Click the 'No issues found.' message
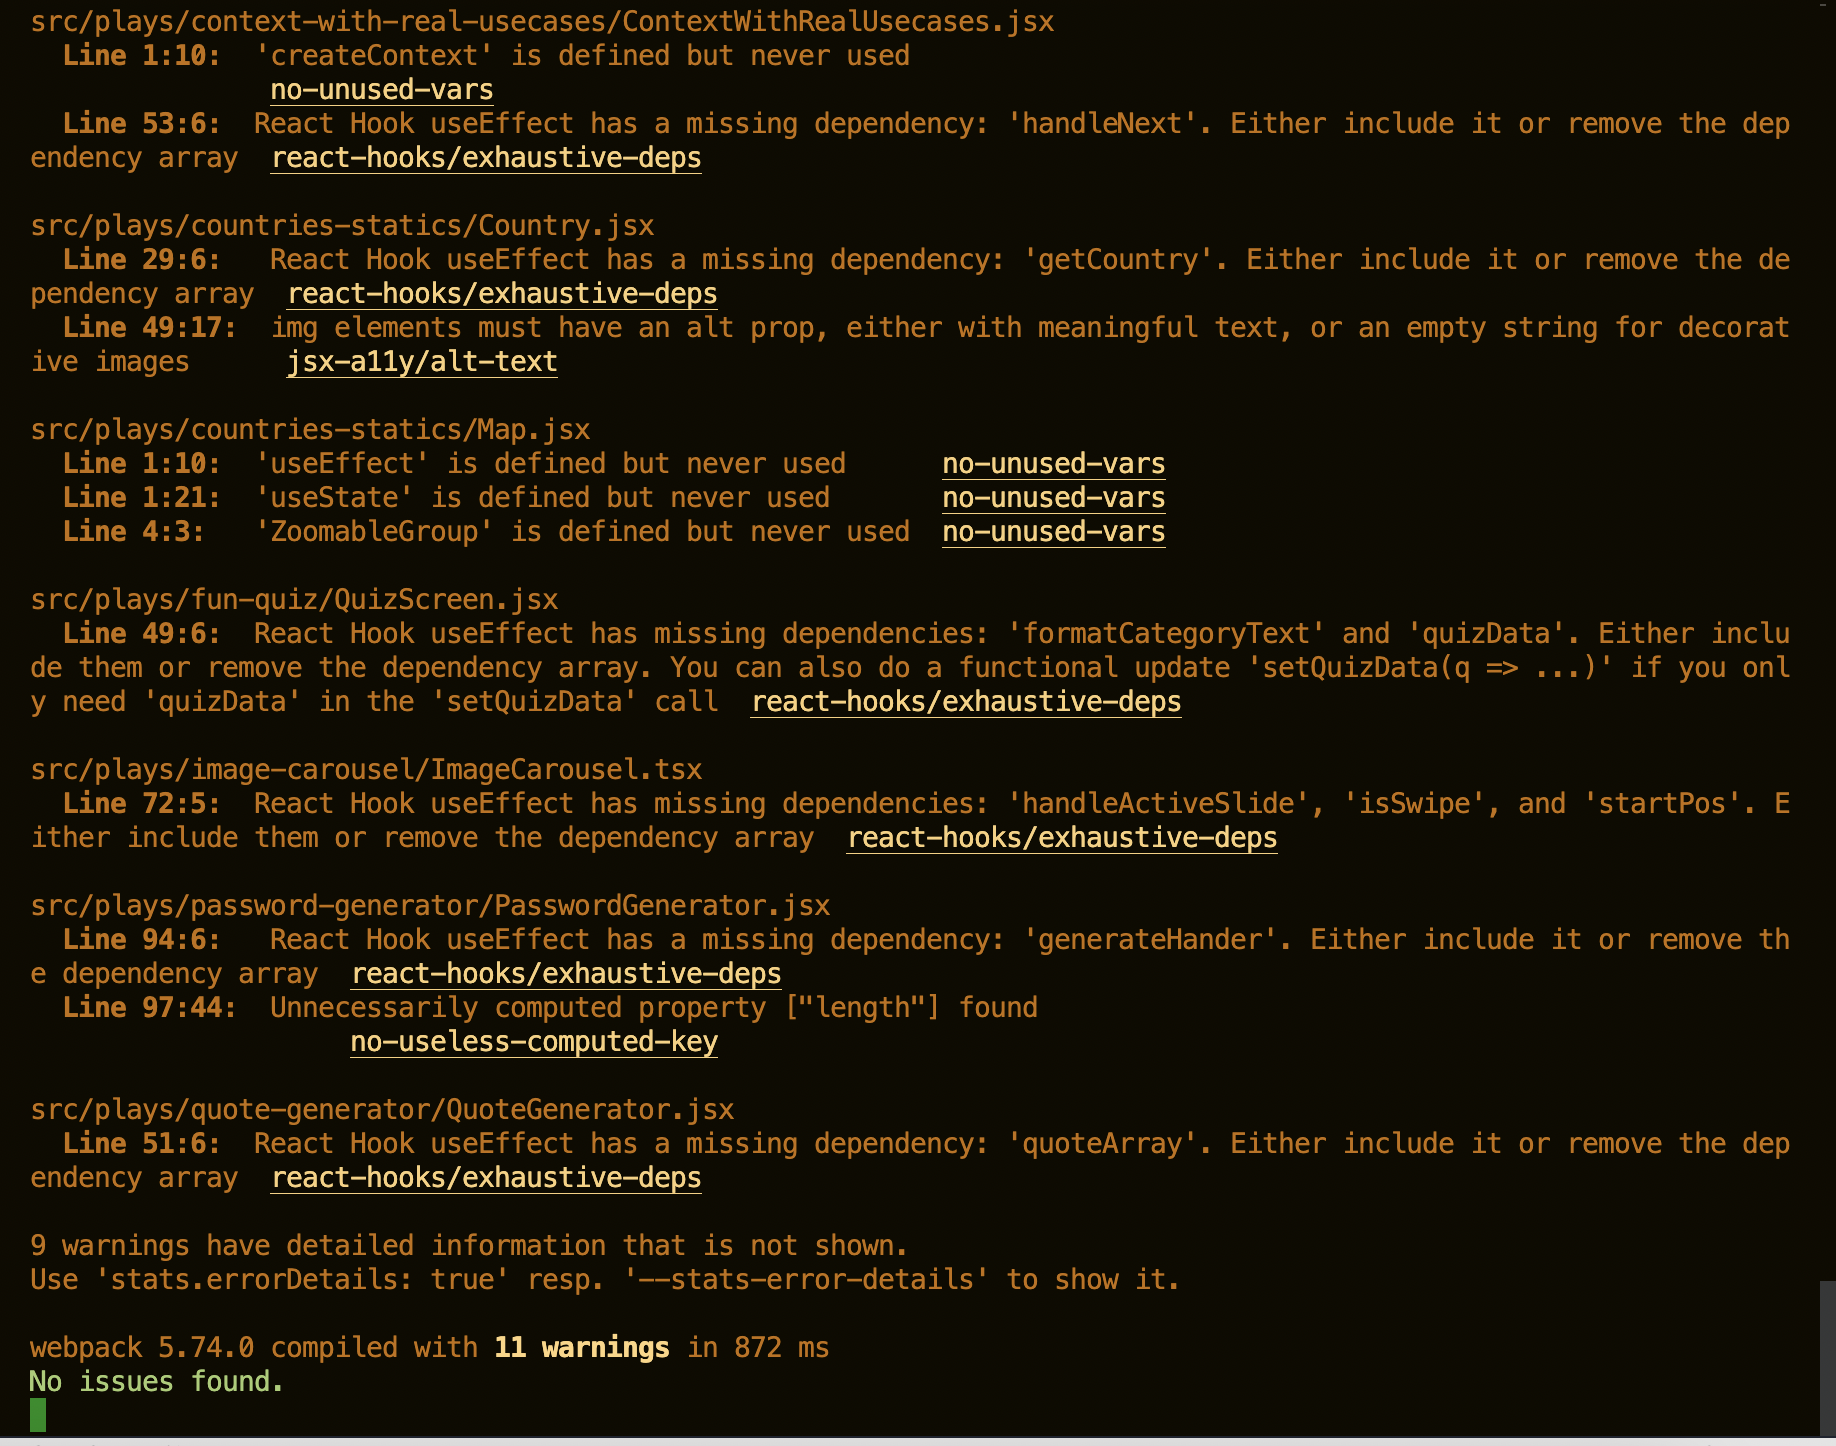The width and height of the screenshot is (1836, 1446). tap(157, 1382)
